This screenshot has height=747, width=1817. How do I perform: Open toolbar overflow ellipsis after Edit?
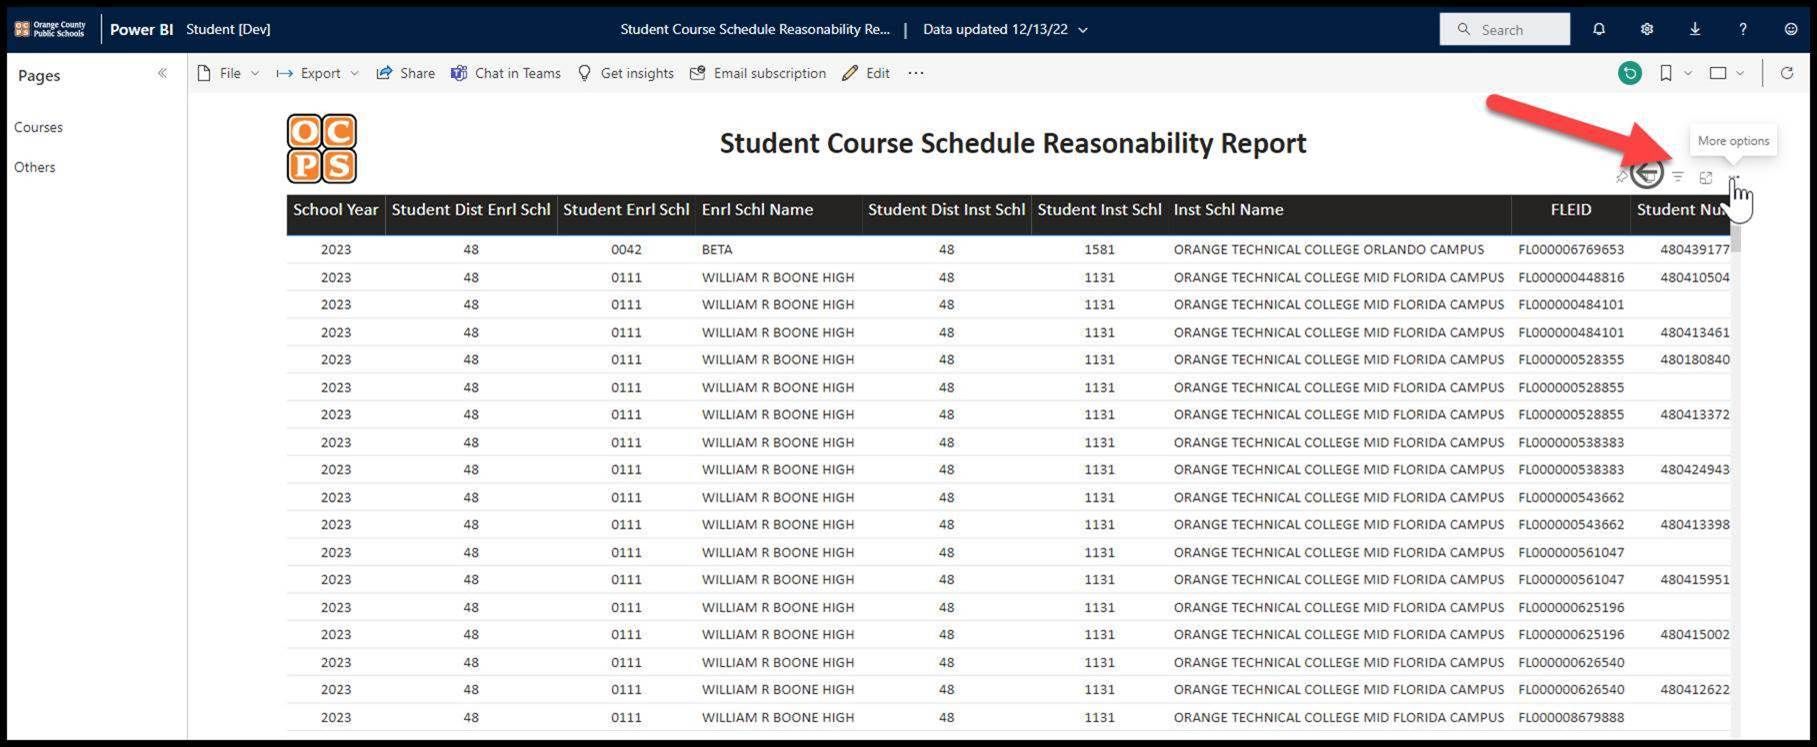tap(916, 73)
